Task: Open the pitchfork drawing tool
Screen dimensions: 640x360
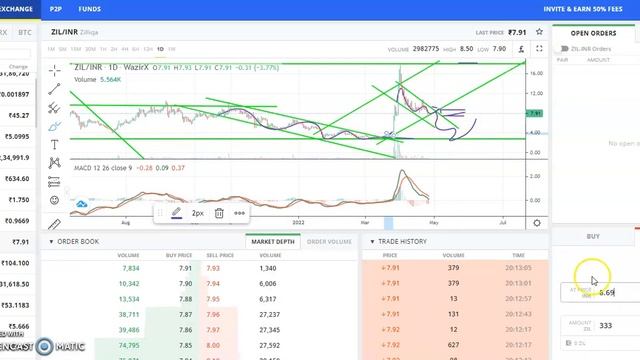Action: (54, 108)
